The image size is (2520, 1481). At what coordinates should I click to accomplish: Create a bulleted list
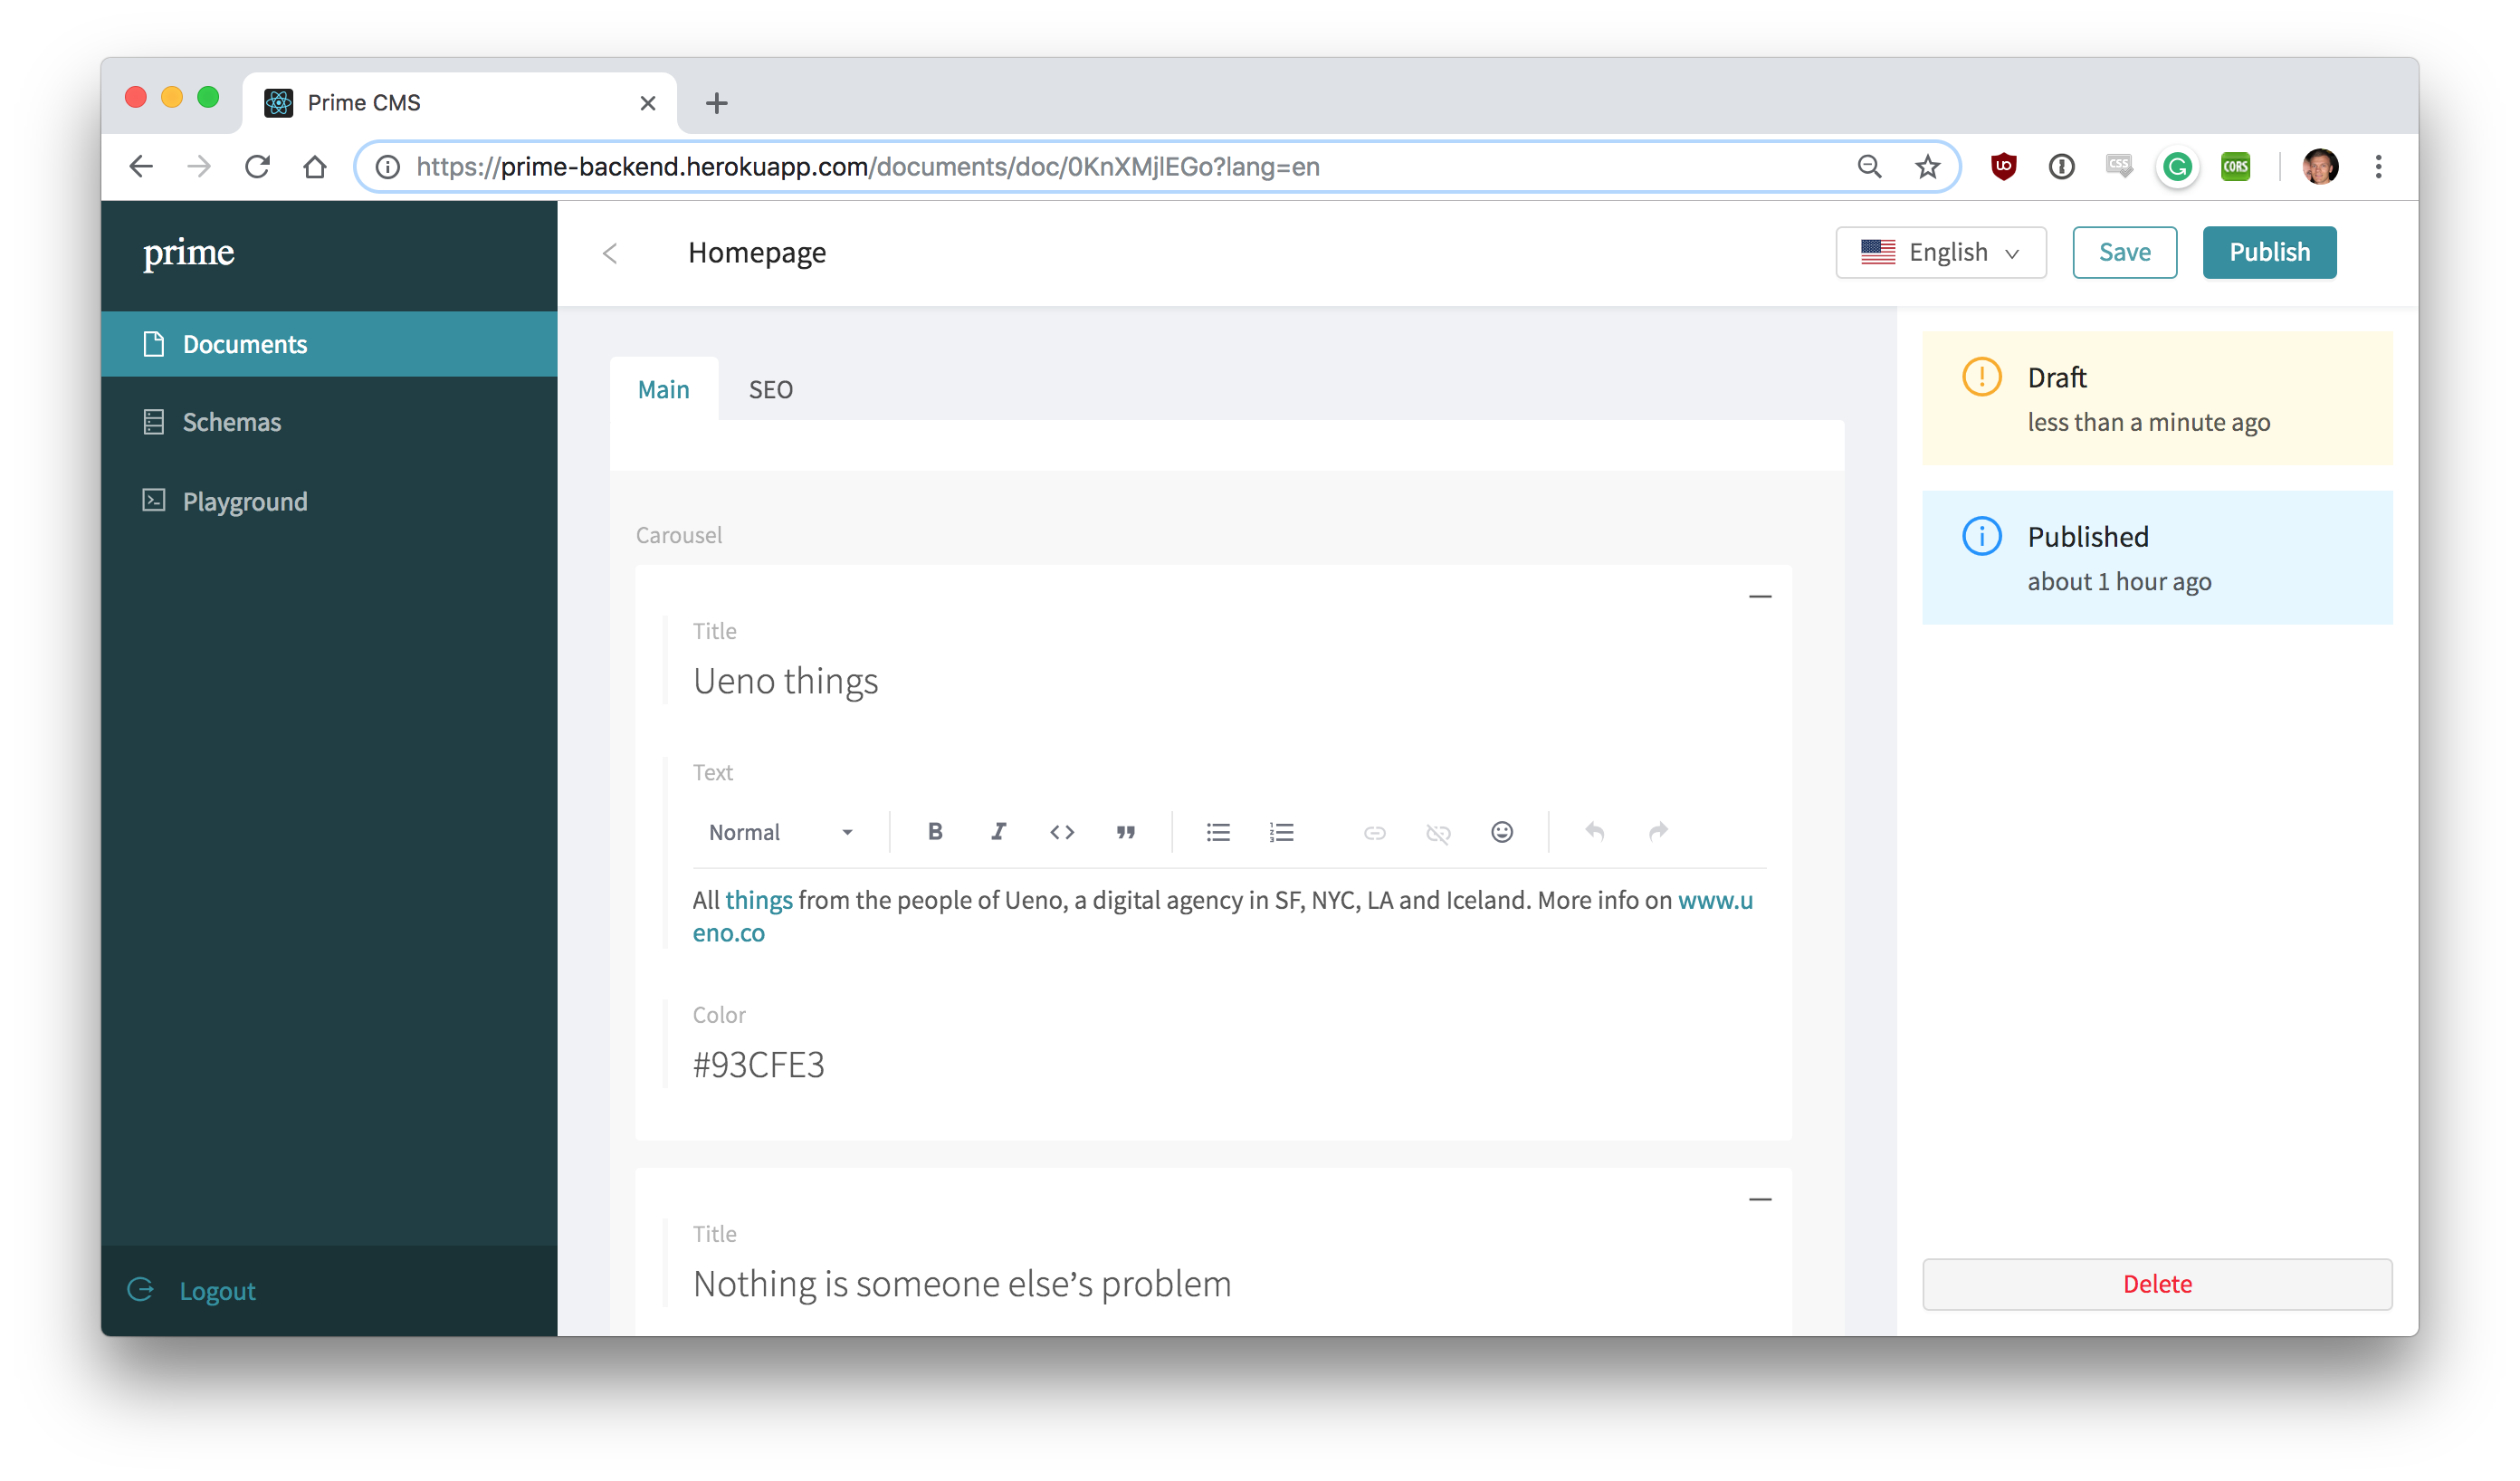click(x=1218, y=831)
